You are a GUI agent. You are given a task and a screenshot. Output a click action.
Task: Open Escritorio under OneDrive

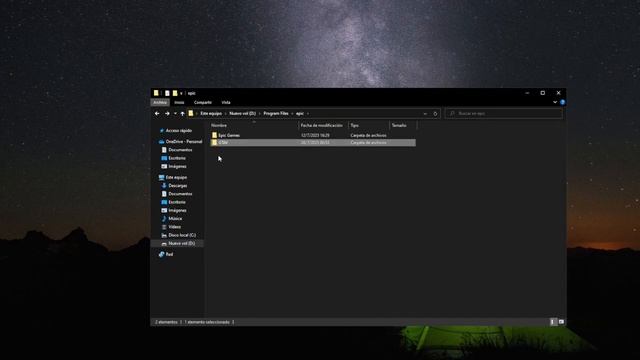coord(173,158)
